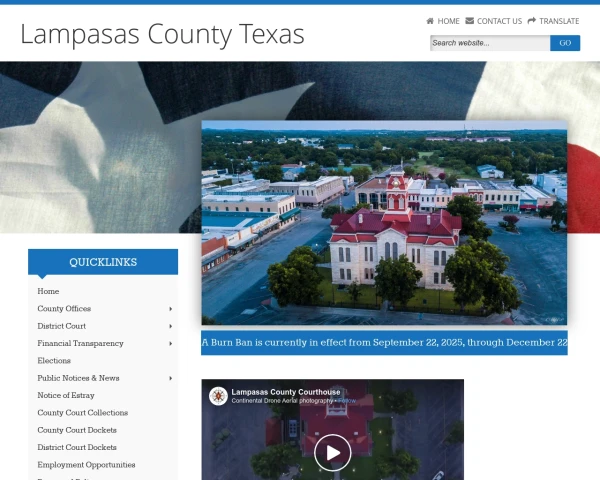Expand the District Court submenu arrow
The image size is (600, 480).
[171, 327]
